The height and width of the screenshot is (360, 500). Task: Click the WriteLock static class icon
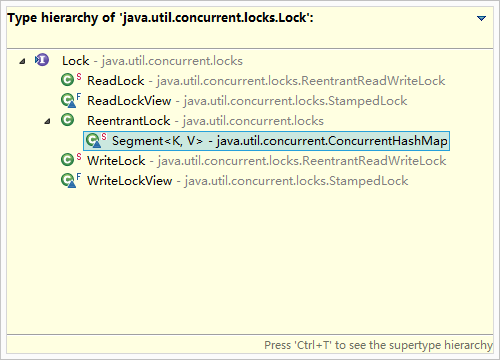click(x=71, y=160)
